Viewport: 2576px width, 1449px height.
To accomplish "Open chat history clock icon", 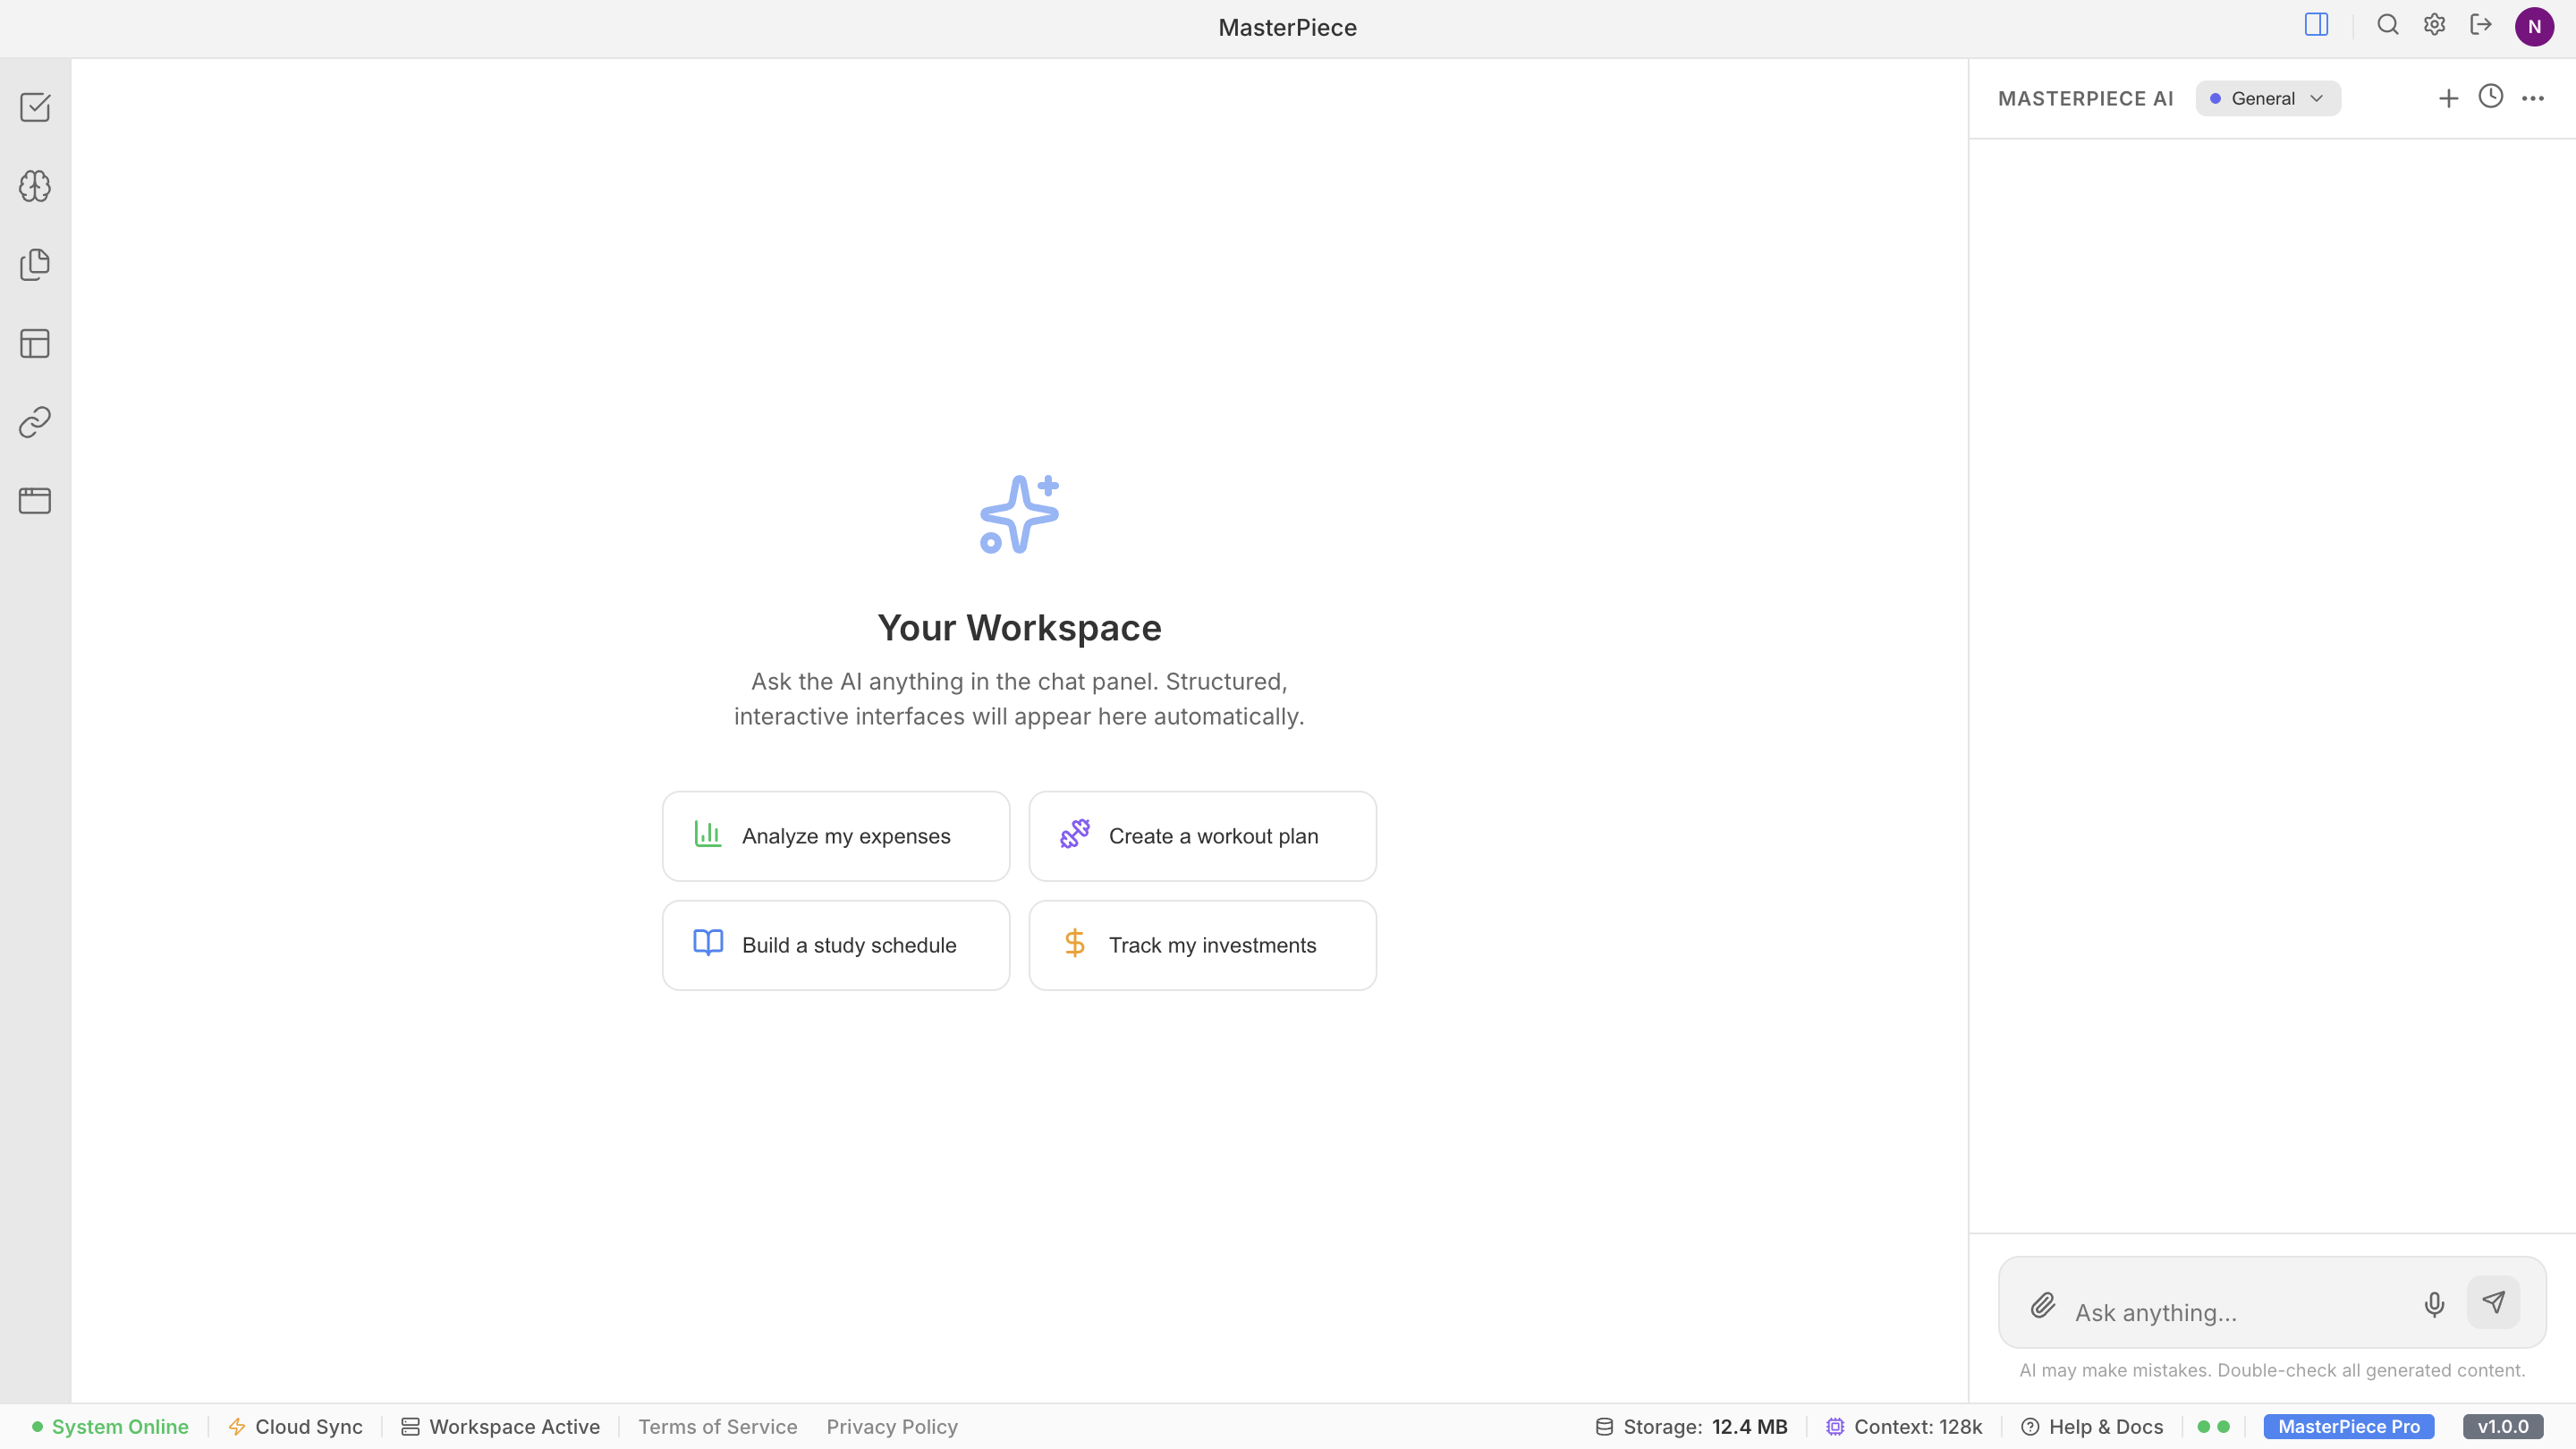I will [x=2490, y=96].
